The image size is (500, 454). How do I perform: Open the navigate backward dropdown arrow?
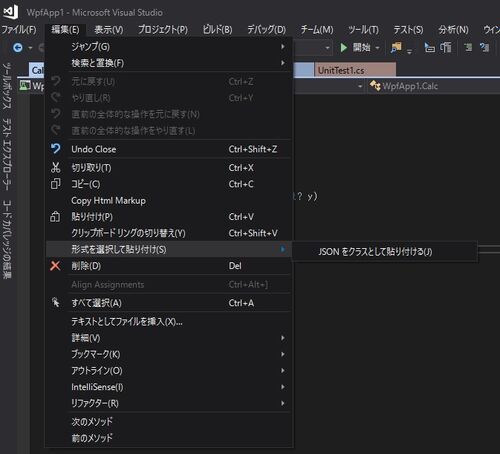[x=30, y=48]
